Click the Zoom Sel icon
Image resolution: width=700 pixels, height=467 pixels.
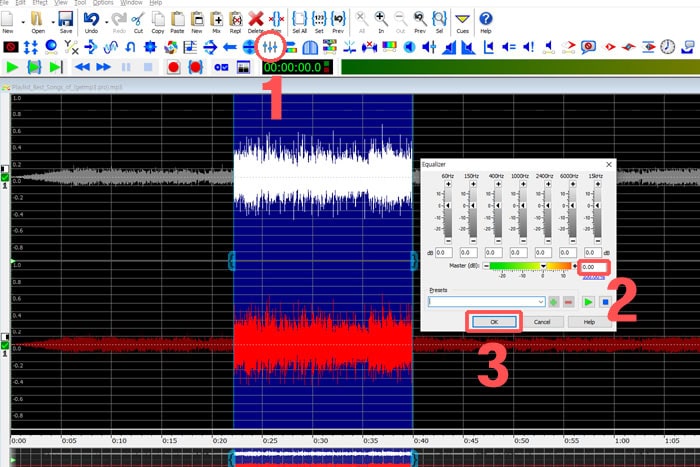(x=439, y=19)
